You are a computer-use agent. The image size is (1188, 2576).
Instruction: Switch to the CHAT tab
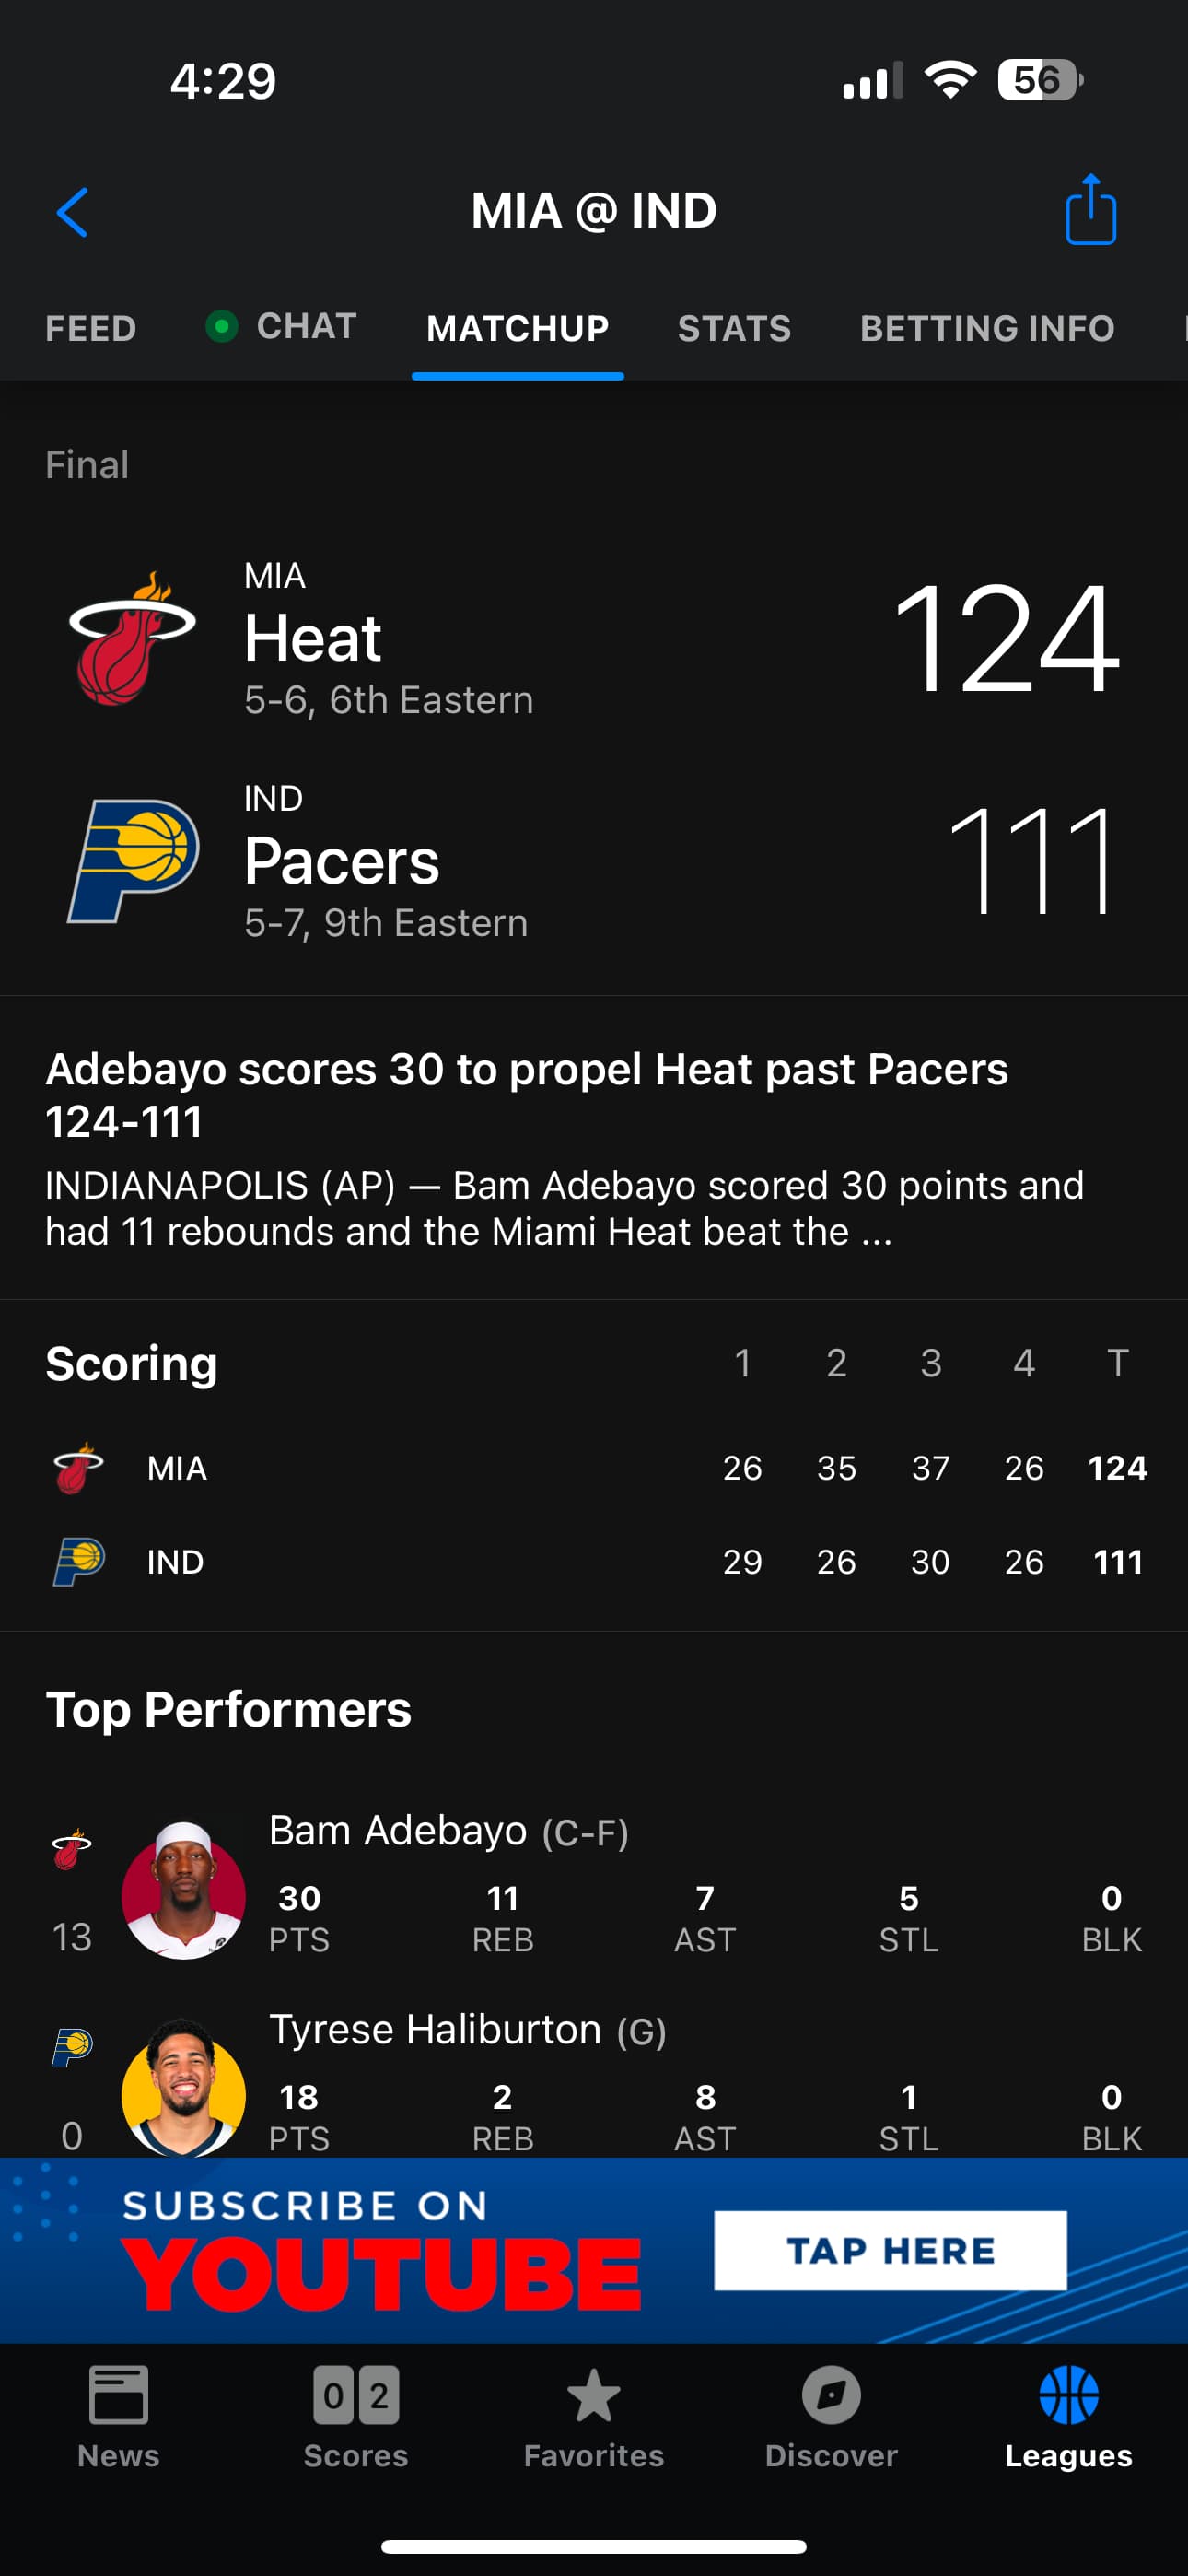point(305,326)
